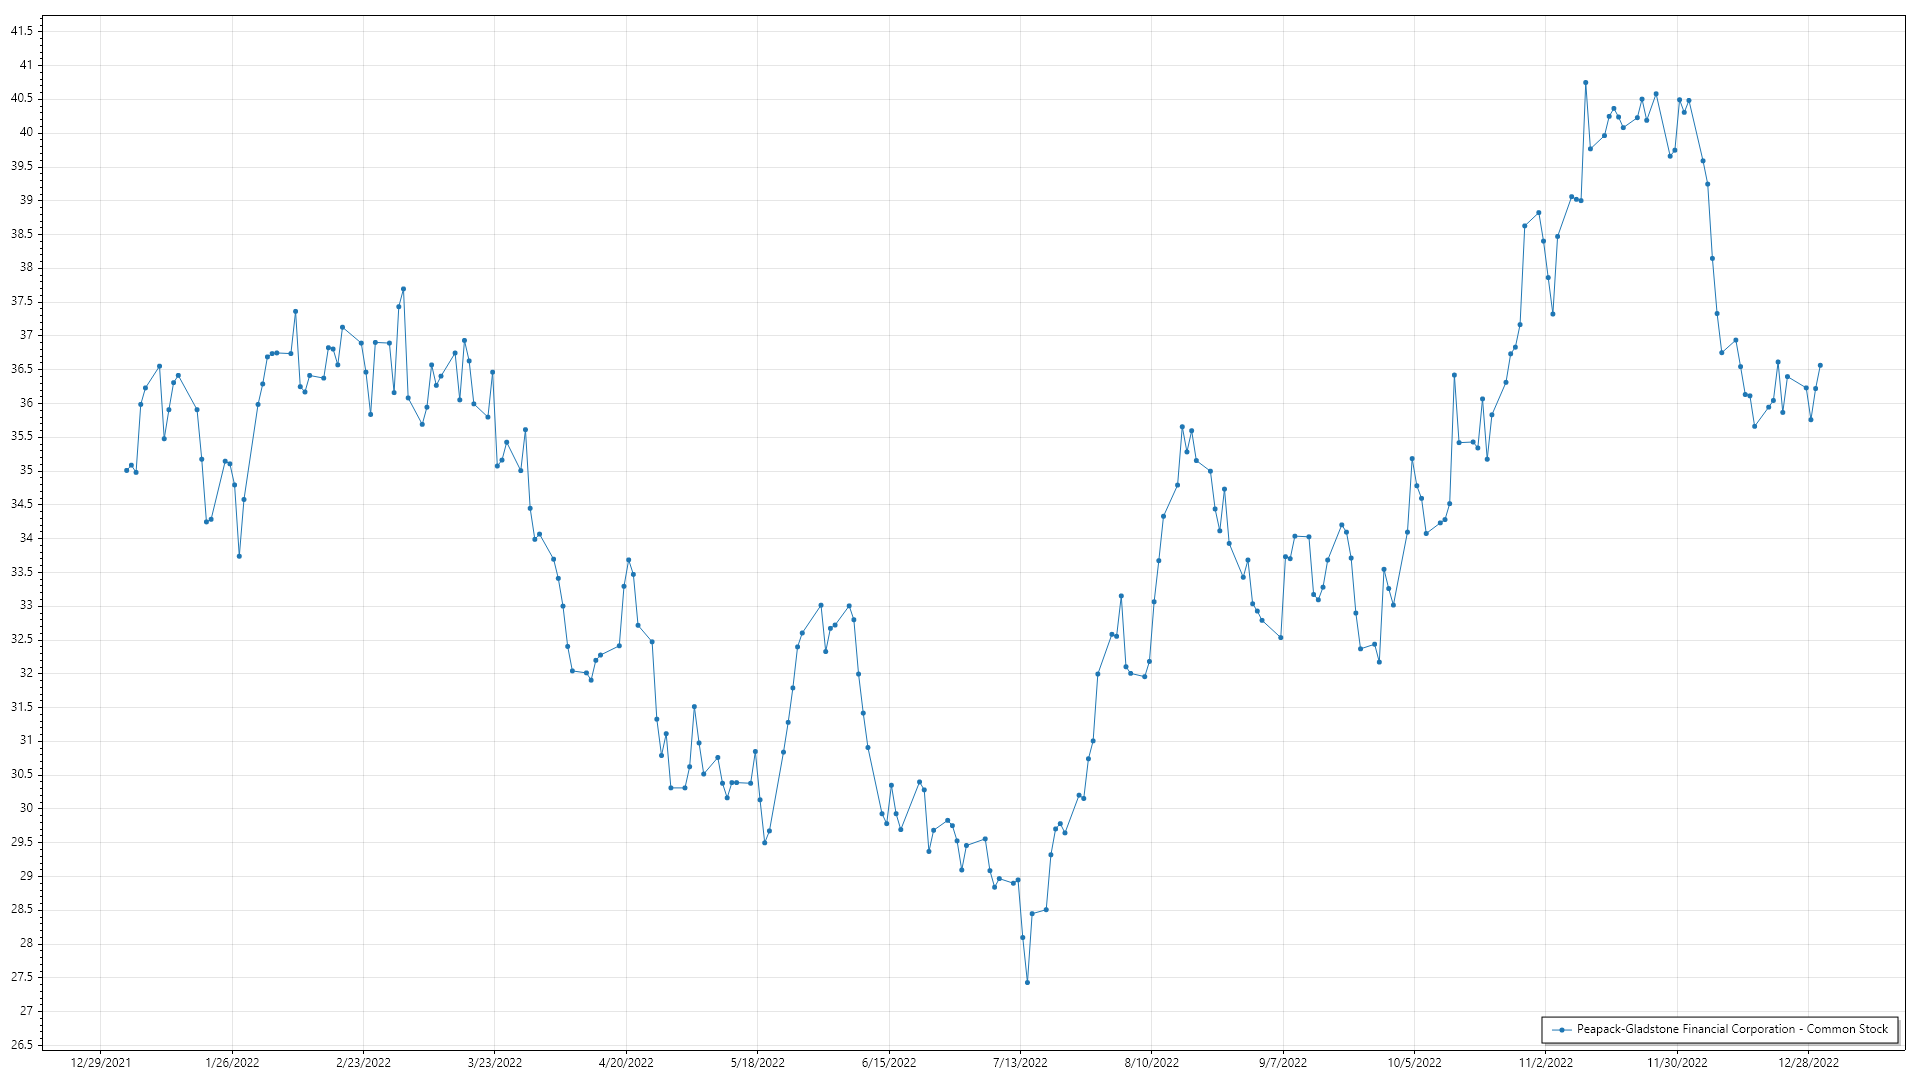Click the 5/18/2022 x-axis date label
This screenshot has width=1920, height=1080.
tap(757, 1062)
